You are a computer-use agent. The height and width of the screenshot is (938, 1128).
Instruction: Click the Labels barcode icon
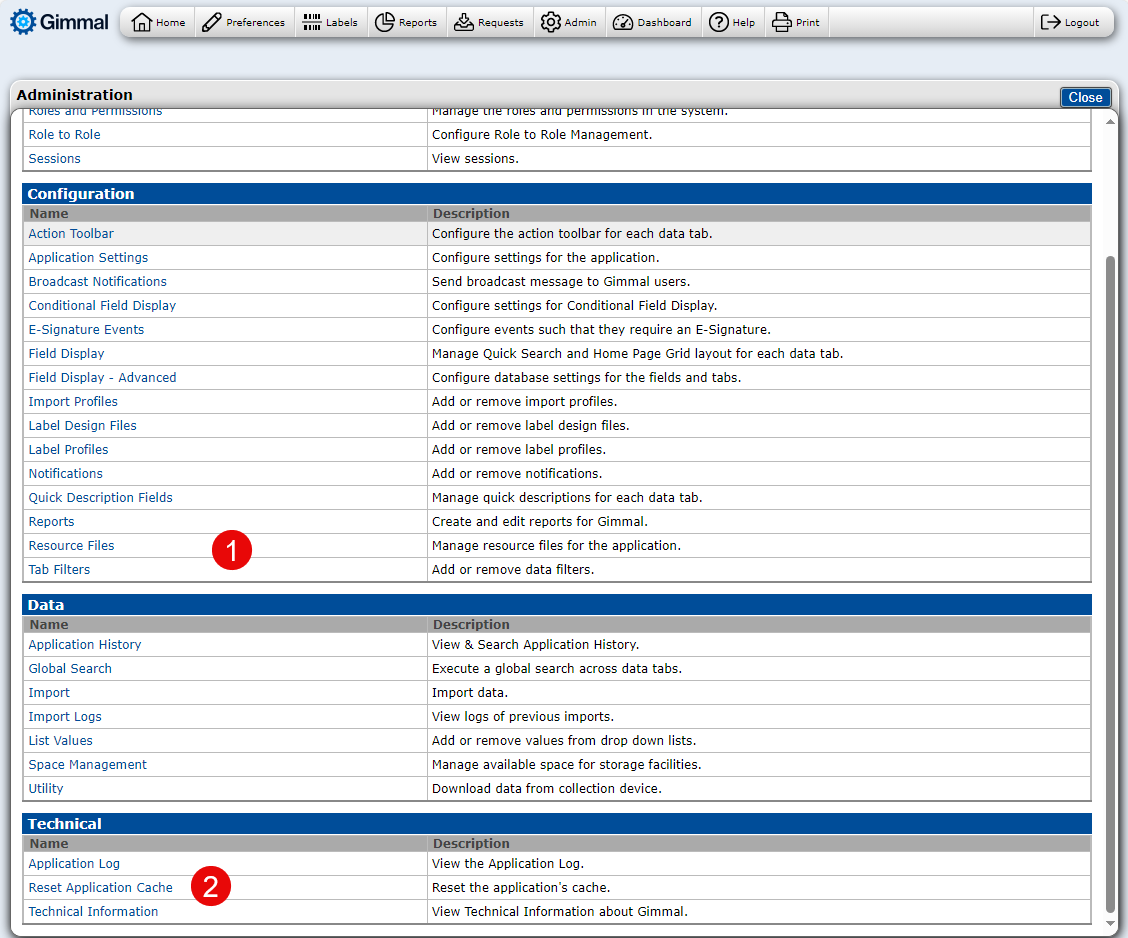(312, 22)
